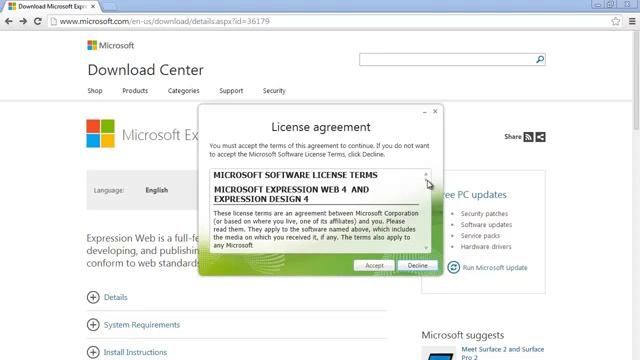Click the share network icon

540,137
